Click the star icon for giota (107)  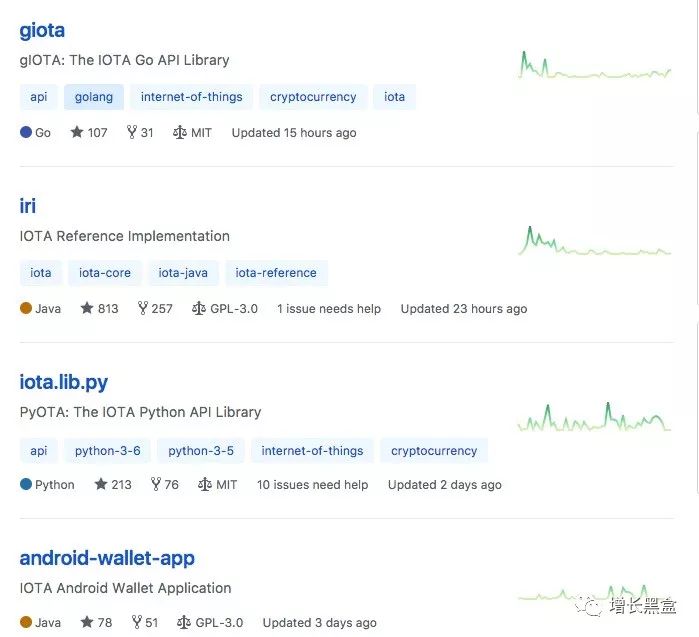[x=77, y=132]
